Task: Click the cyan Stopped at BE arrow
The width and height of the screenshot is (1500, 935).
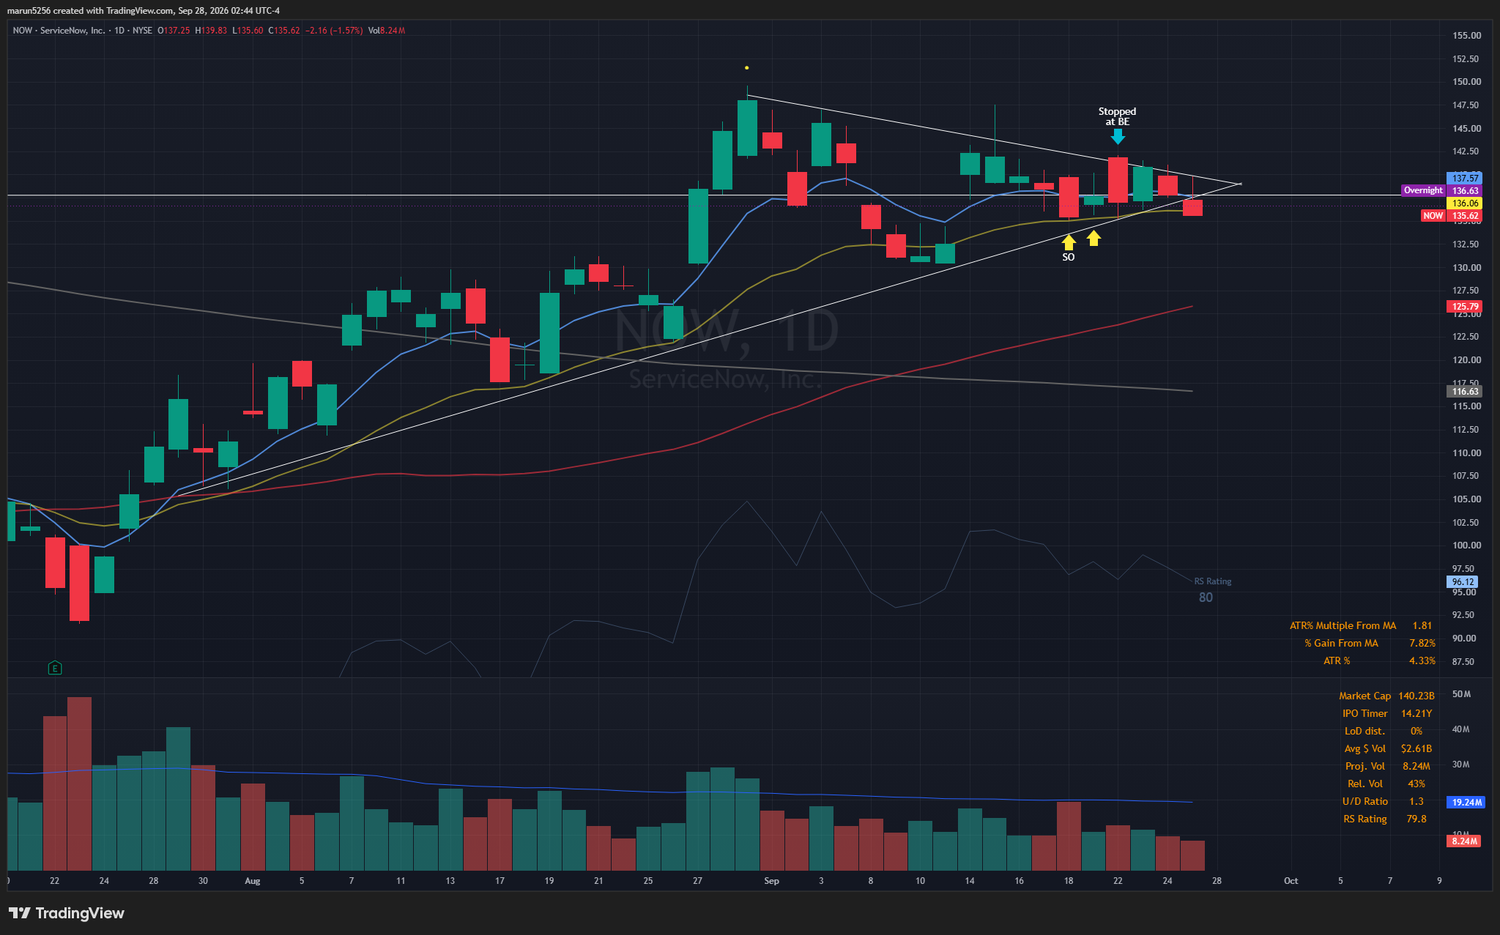Action: [1118, 136]
